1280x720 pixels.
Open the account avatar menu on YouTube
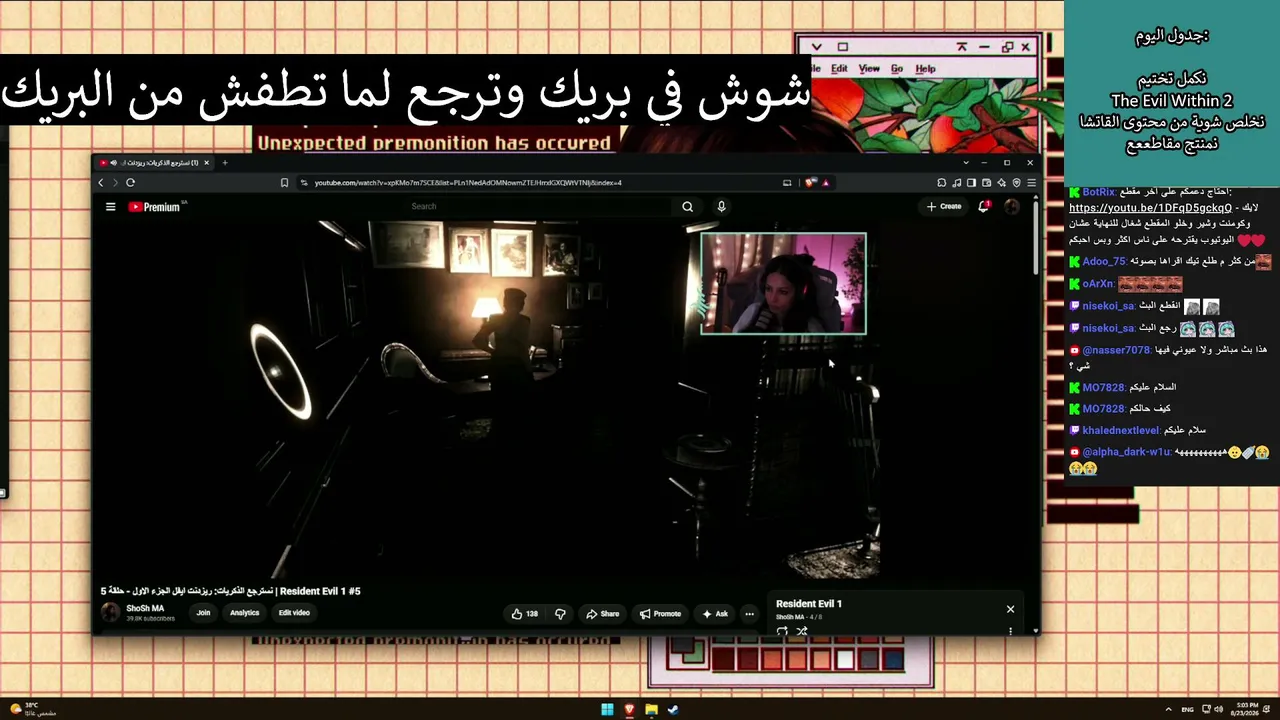[1012, 207]
